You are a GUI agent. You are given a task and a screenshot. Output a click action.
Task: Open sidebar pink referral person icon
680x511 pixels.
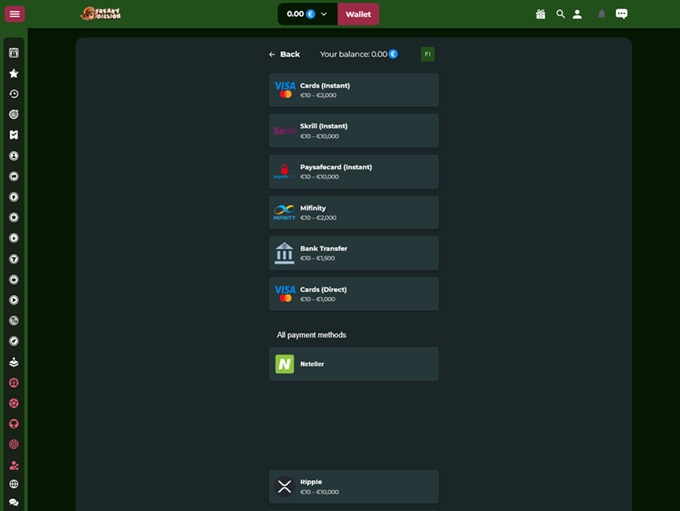(x=14, y=465)
